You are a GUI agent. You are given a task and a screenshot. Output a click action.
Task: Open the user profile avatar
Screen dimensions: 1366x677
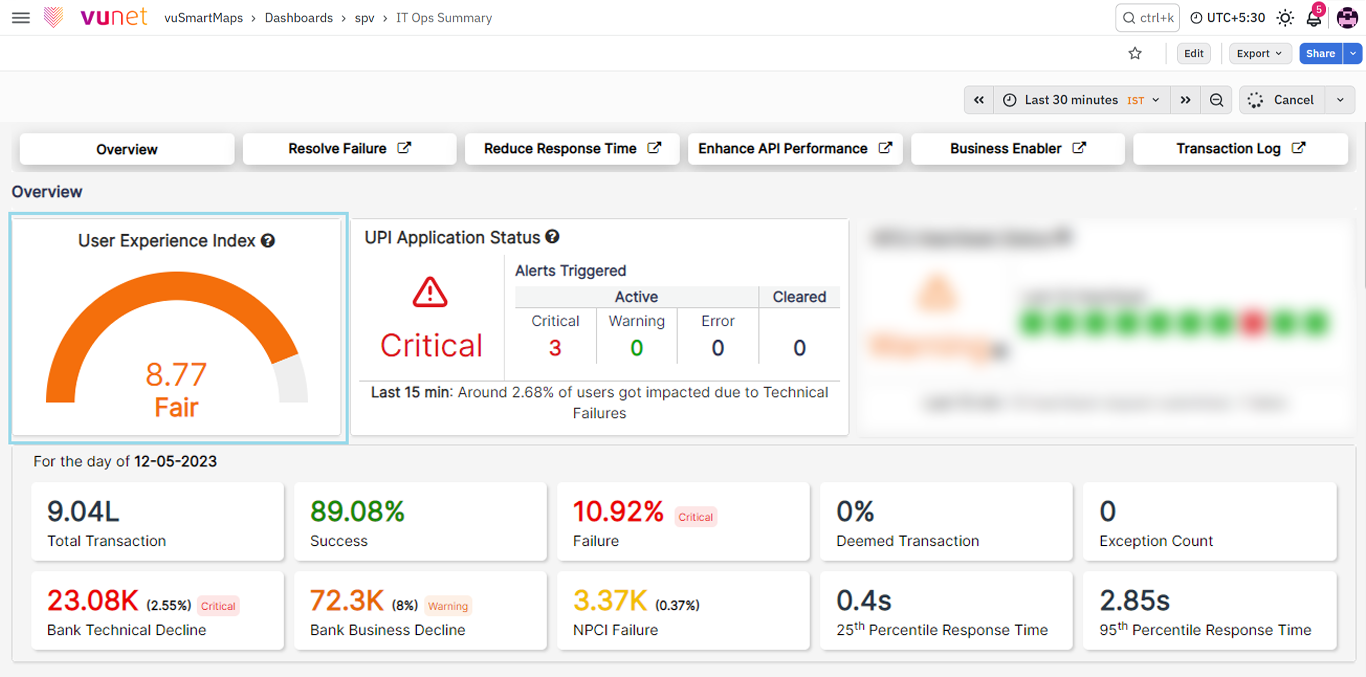[1347, 18]
